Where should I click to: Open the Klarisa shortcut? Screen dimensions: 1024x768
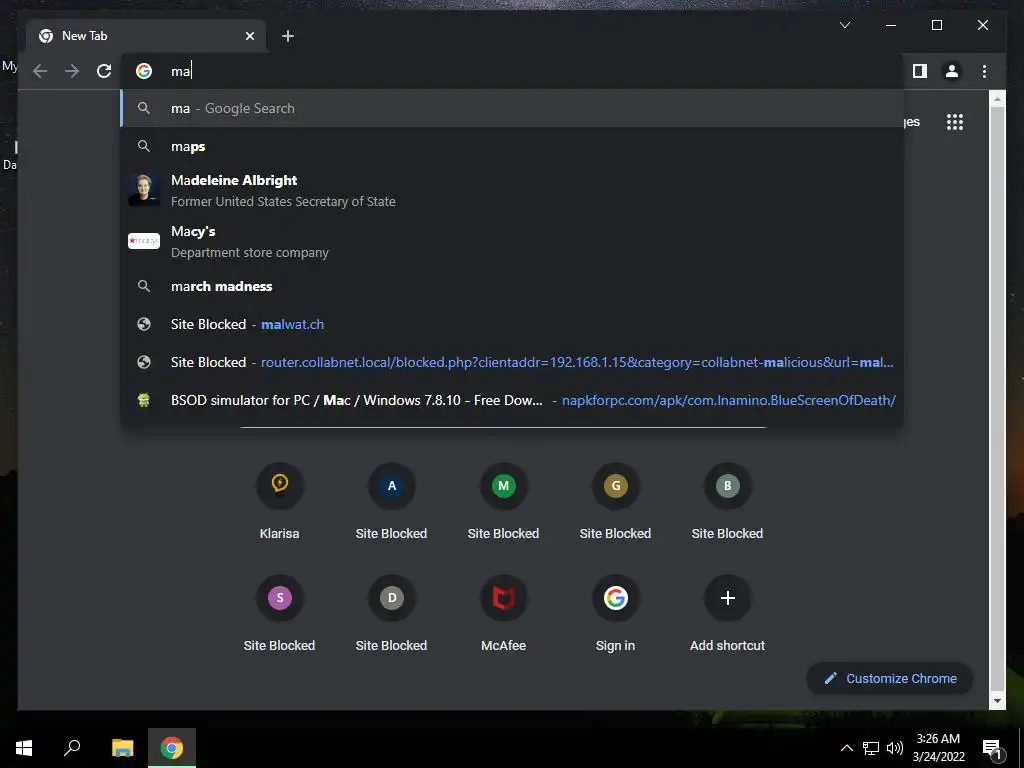[280, 502]
